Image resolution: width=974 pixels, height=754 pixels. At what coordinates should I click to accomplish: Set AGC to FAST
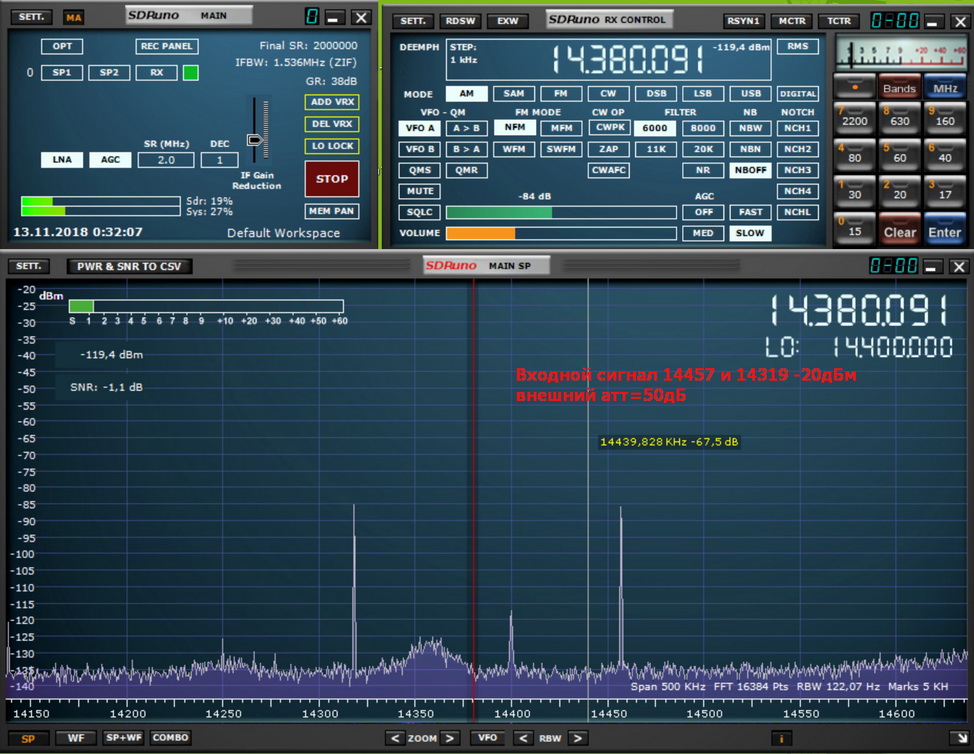(750, 212)
